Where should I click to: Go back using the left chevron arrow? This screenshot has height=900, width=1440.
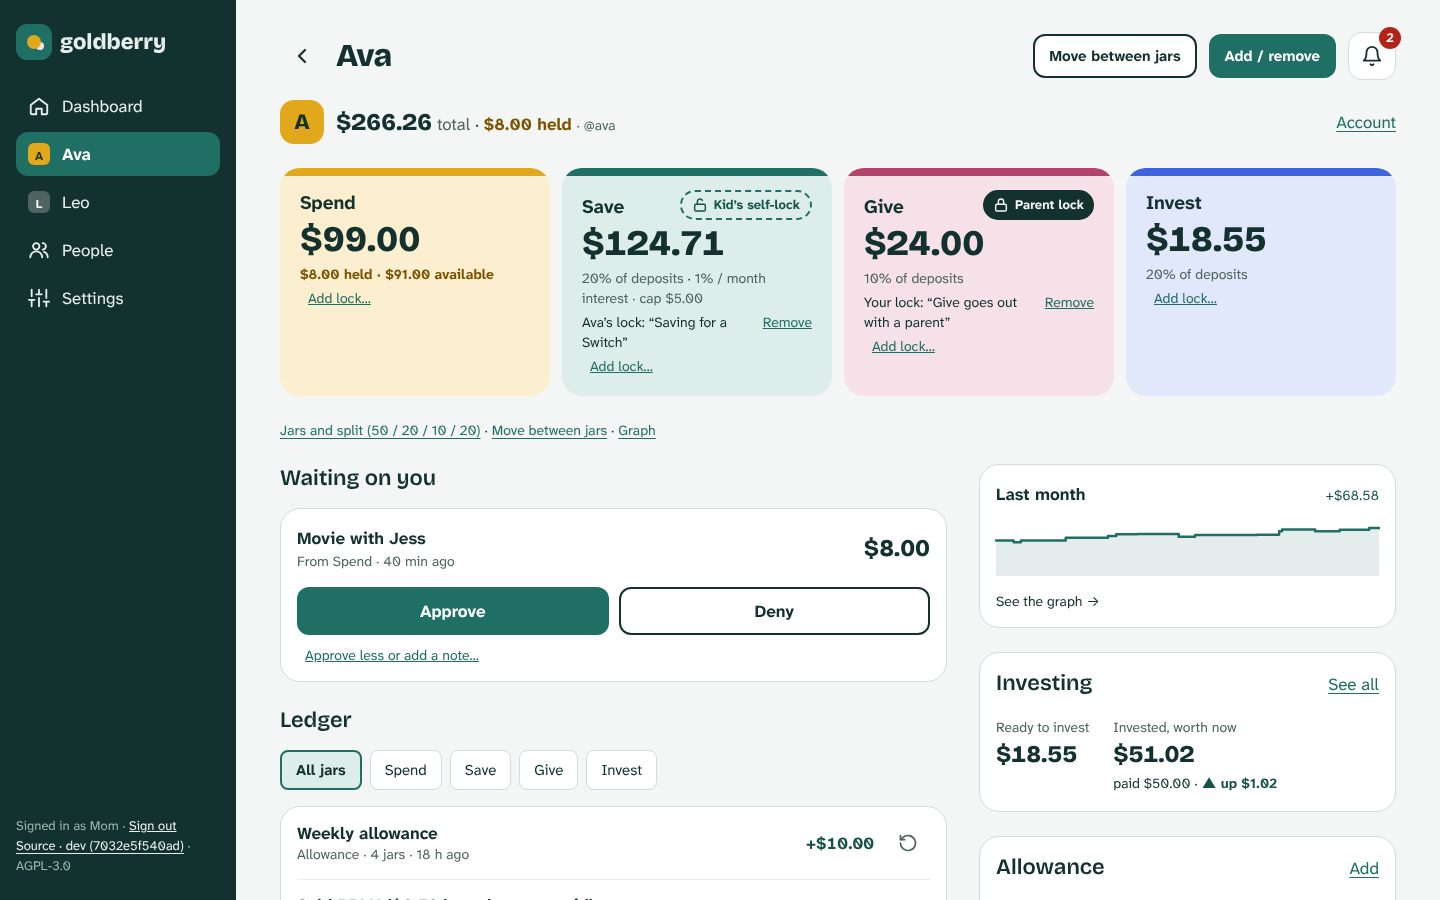click(x=302, y=56)
